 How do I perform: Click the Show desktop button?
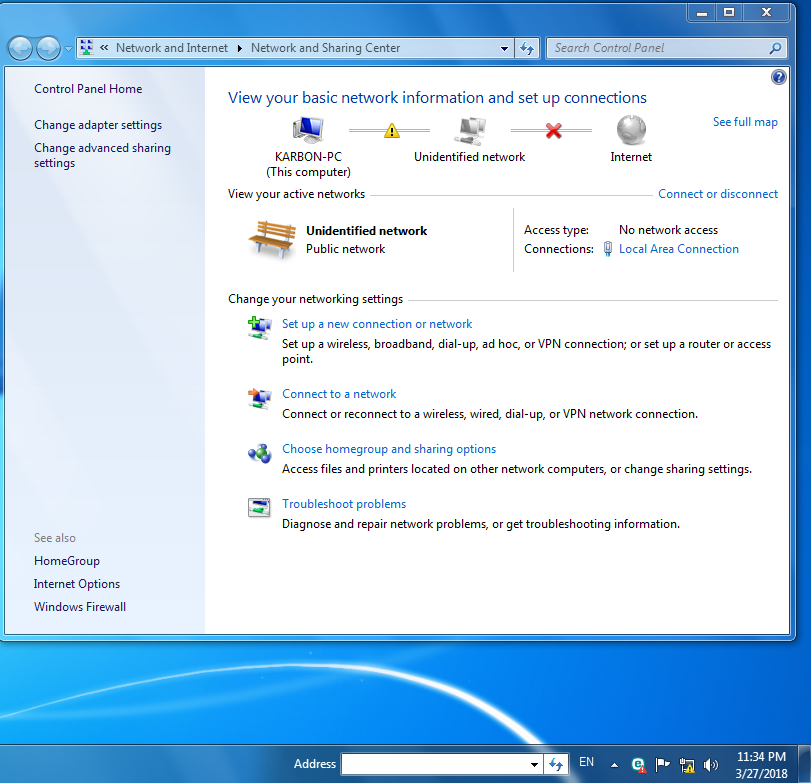tap(805, 764)
